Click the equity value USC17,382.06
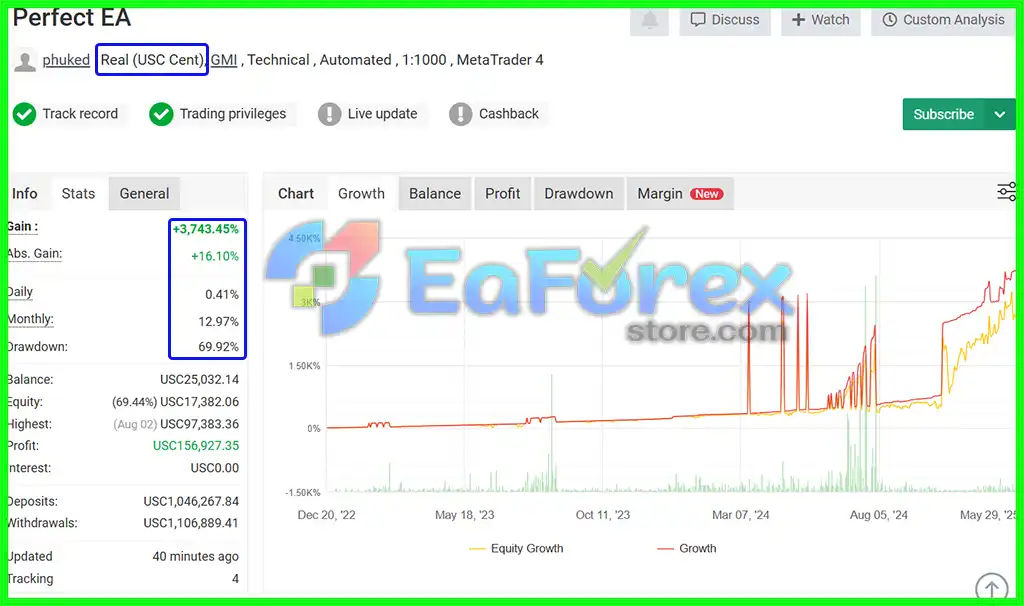This screenshot has width=1024, height=606. coord(200,402)
